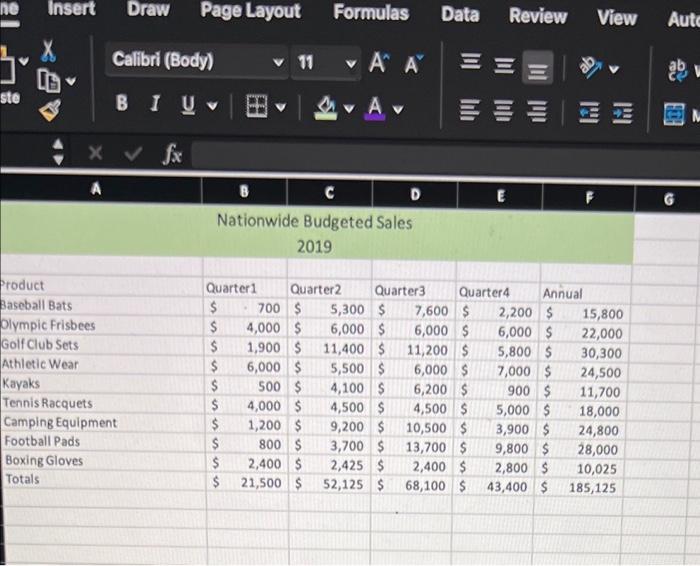Select the Quarter1 total 21,500 cell
700x566 pixels.
(247, 483)
